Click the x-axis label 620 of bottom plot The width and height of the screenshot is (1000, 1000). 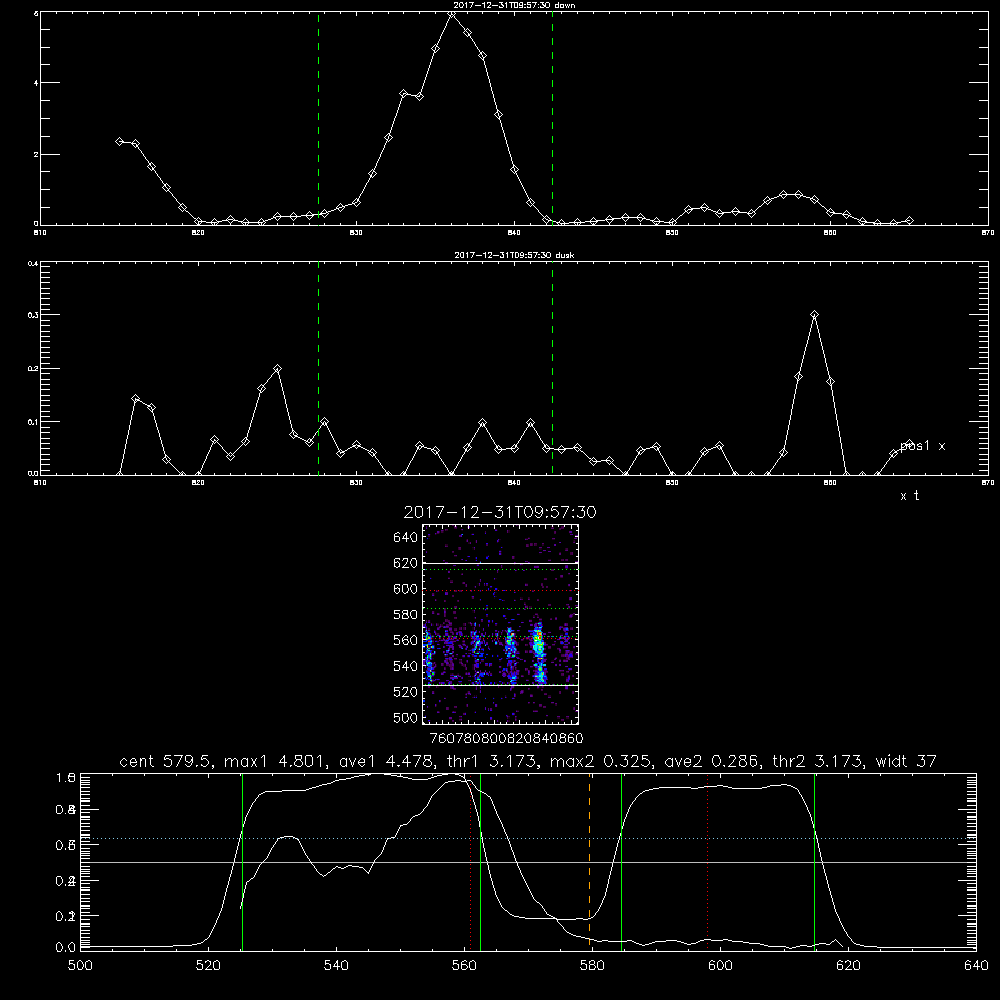click(848, 966)
